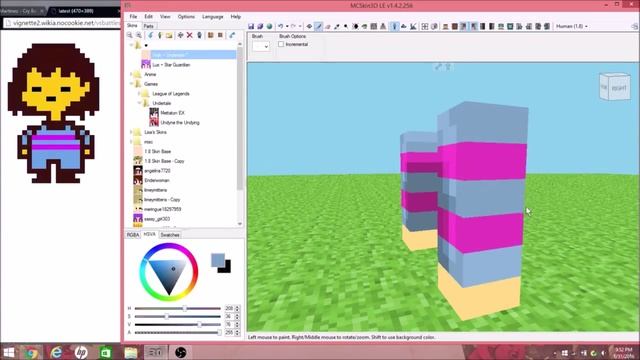Switch to the Swatches tab
640x360 pixels.
[x=170, y=235]
